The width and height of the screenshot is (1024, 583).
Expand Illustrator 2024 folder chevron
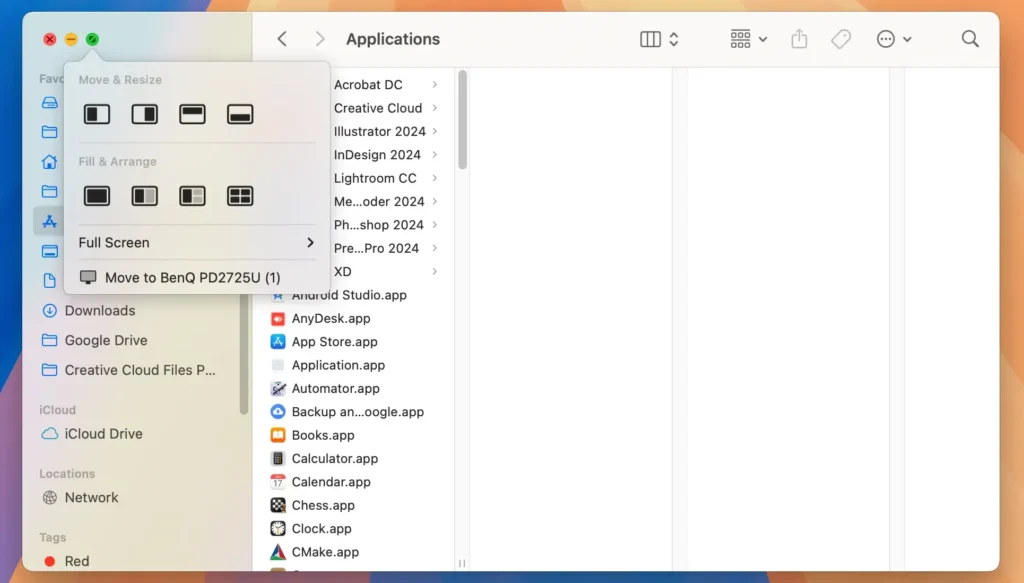[x=434, y=131]
